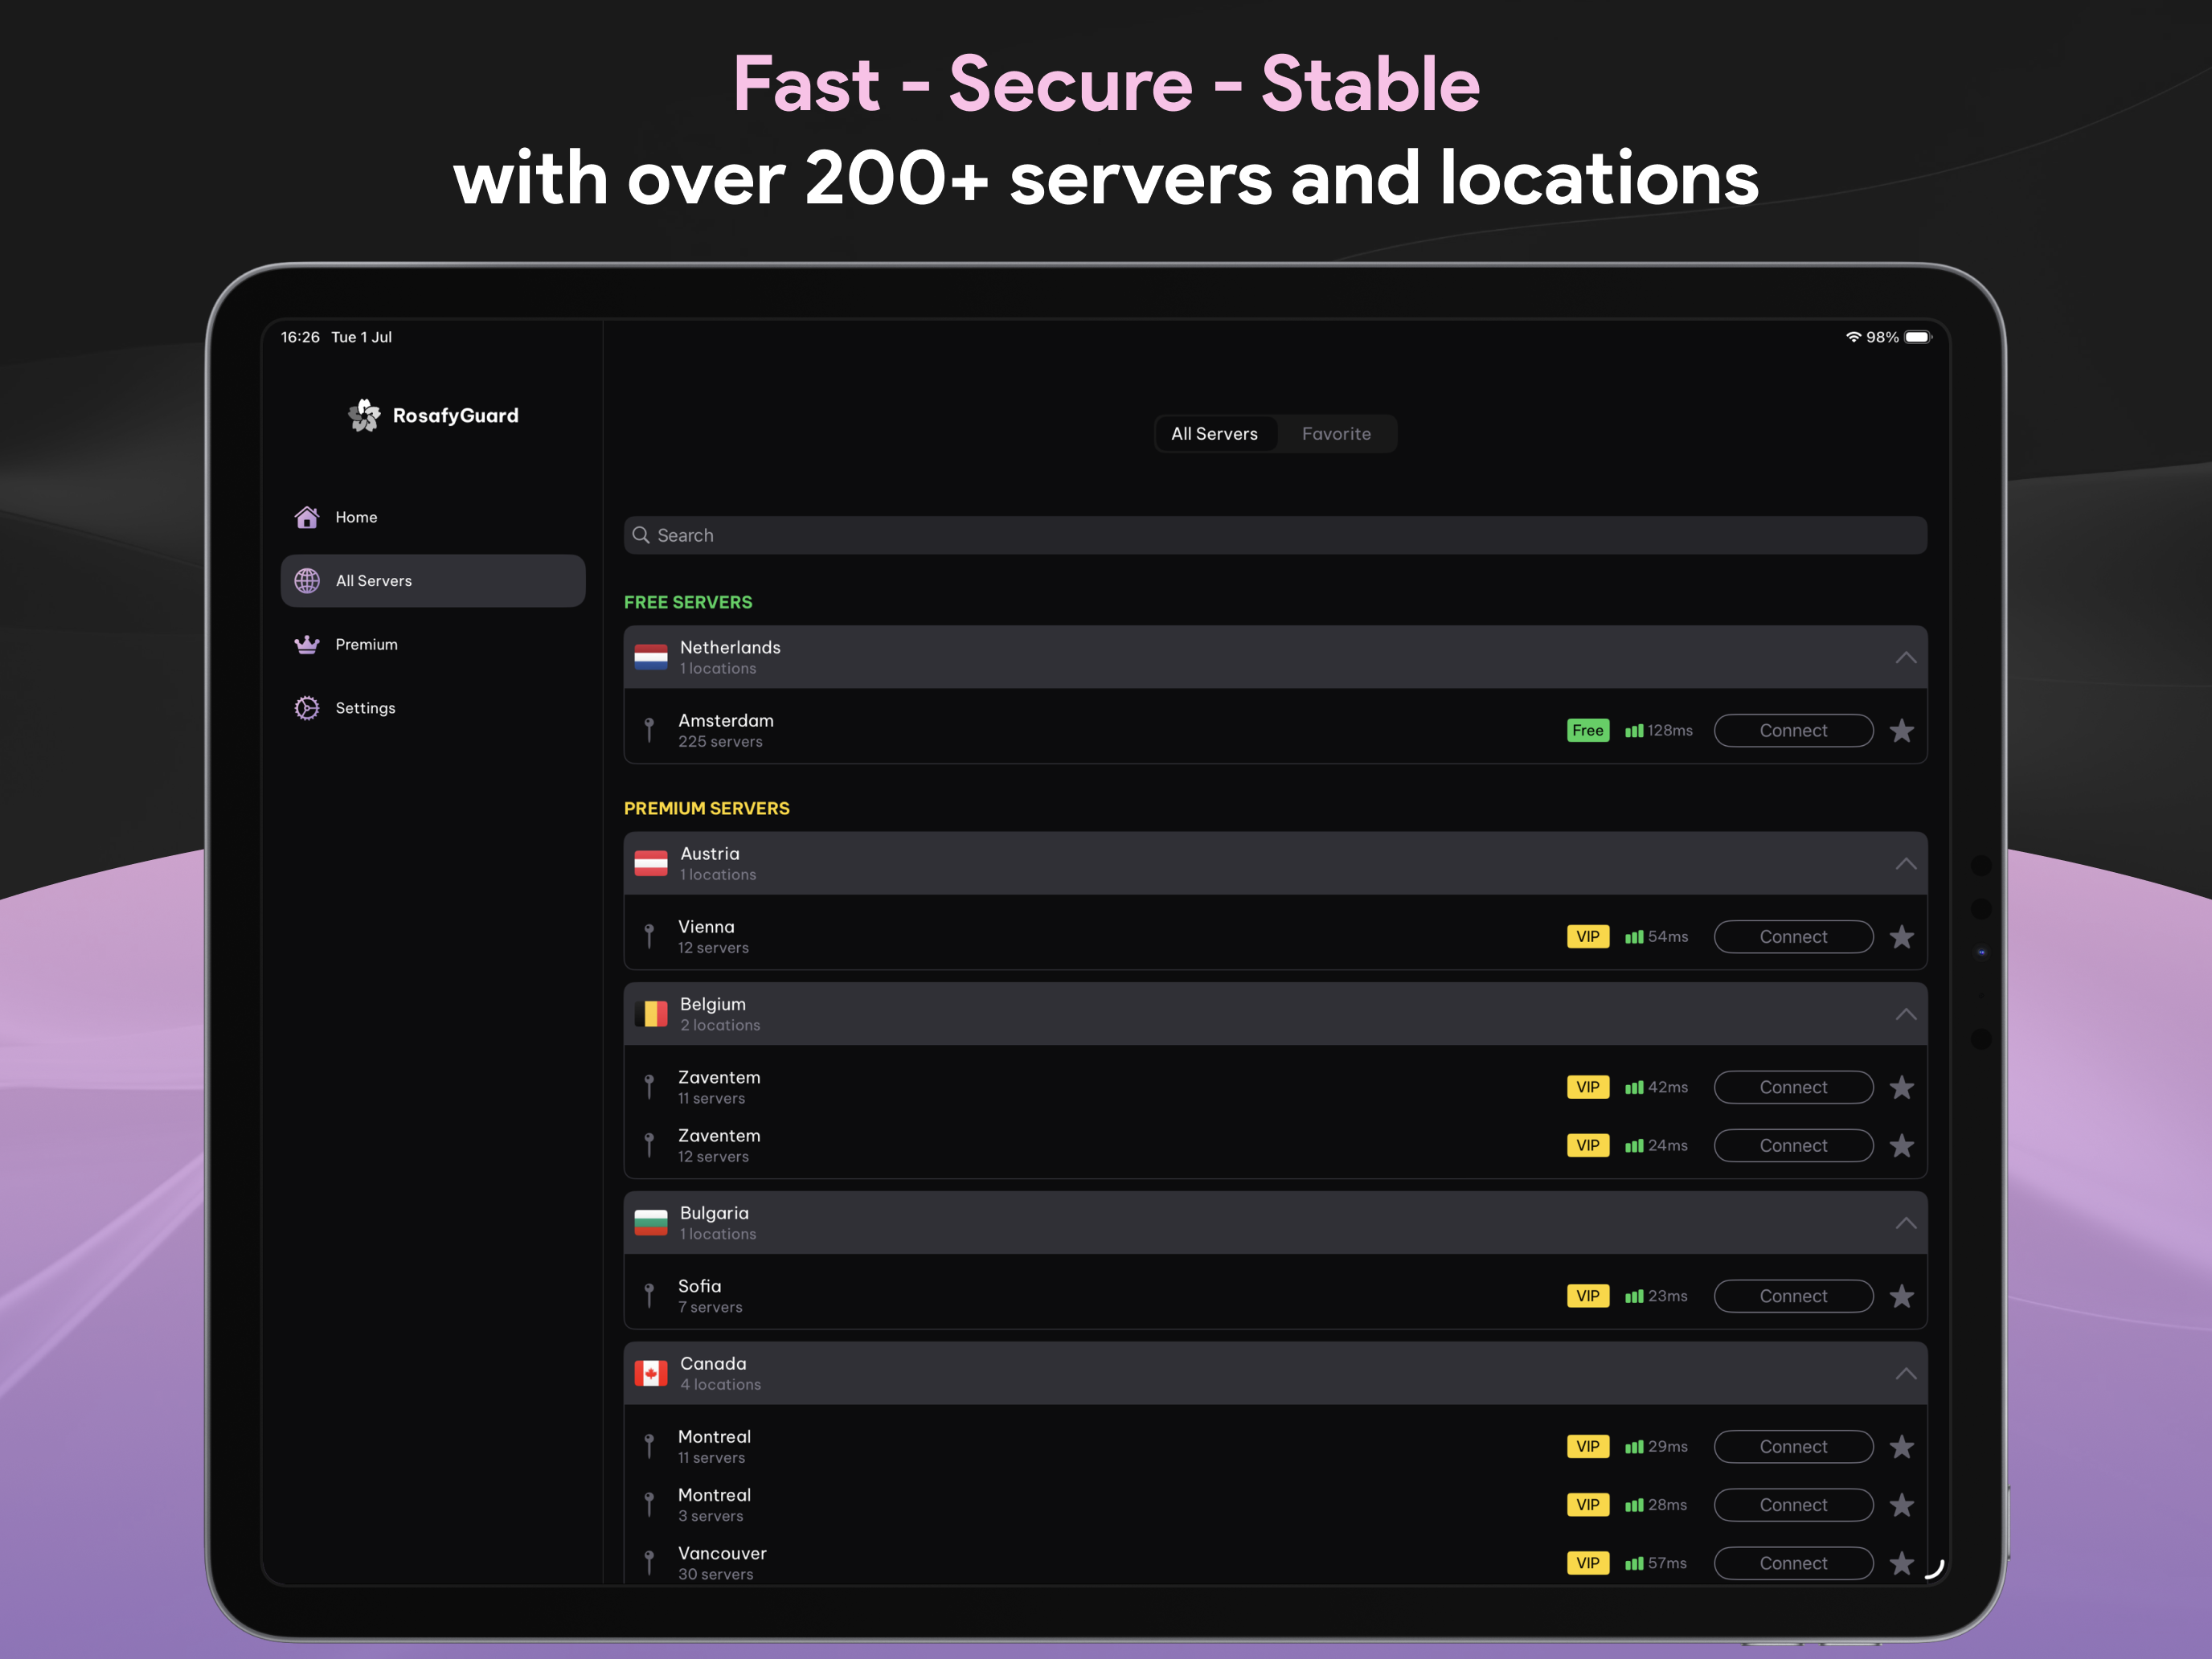
Task: Click the crown icon beside Premium
Action: coord(307,645)
